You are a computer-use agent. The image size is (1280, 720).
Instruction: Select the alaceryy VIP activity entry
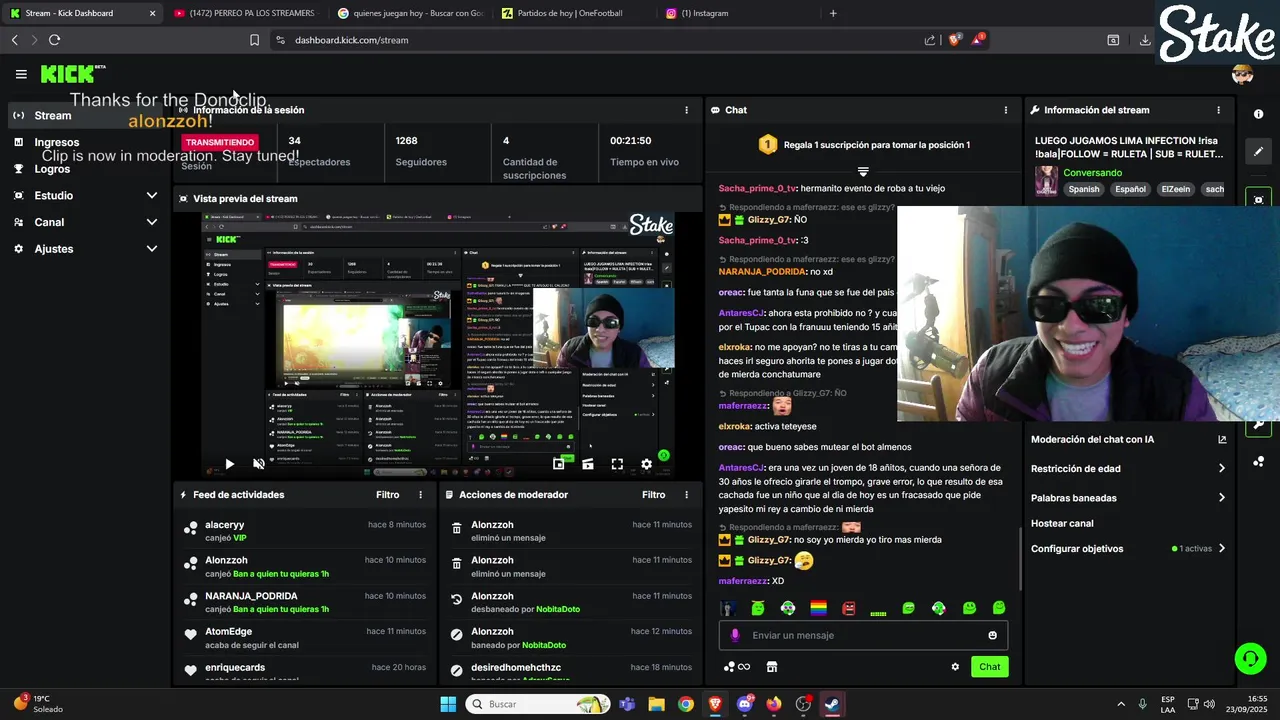point(305,531)
